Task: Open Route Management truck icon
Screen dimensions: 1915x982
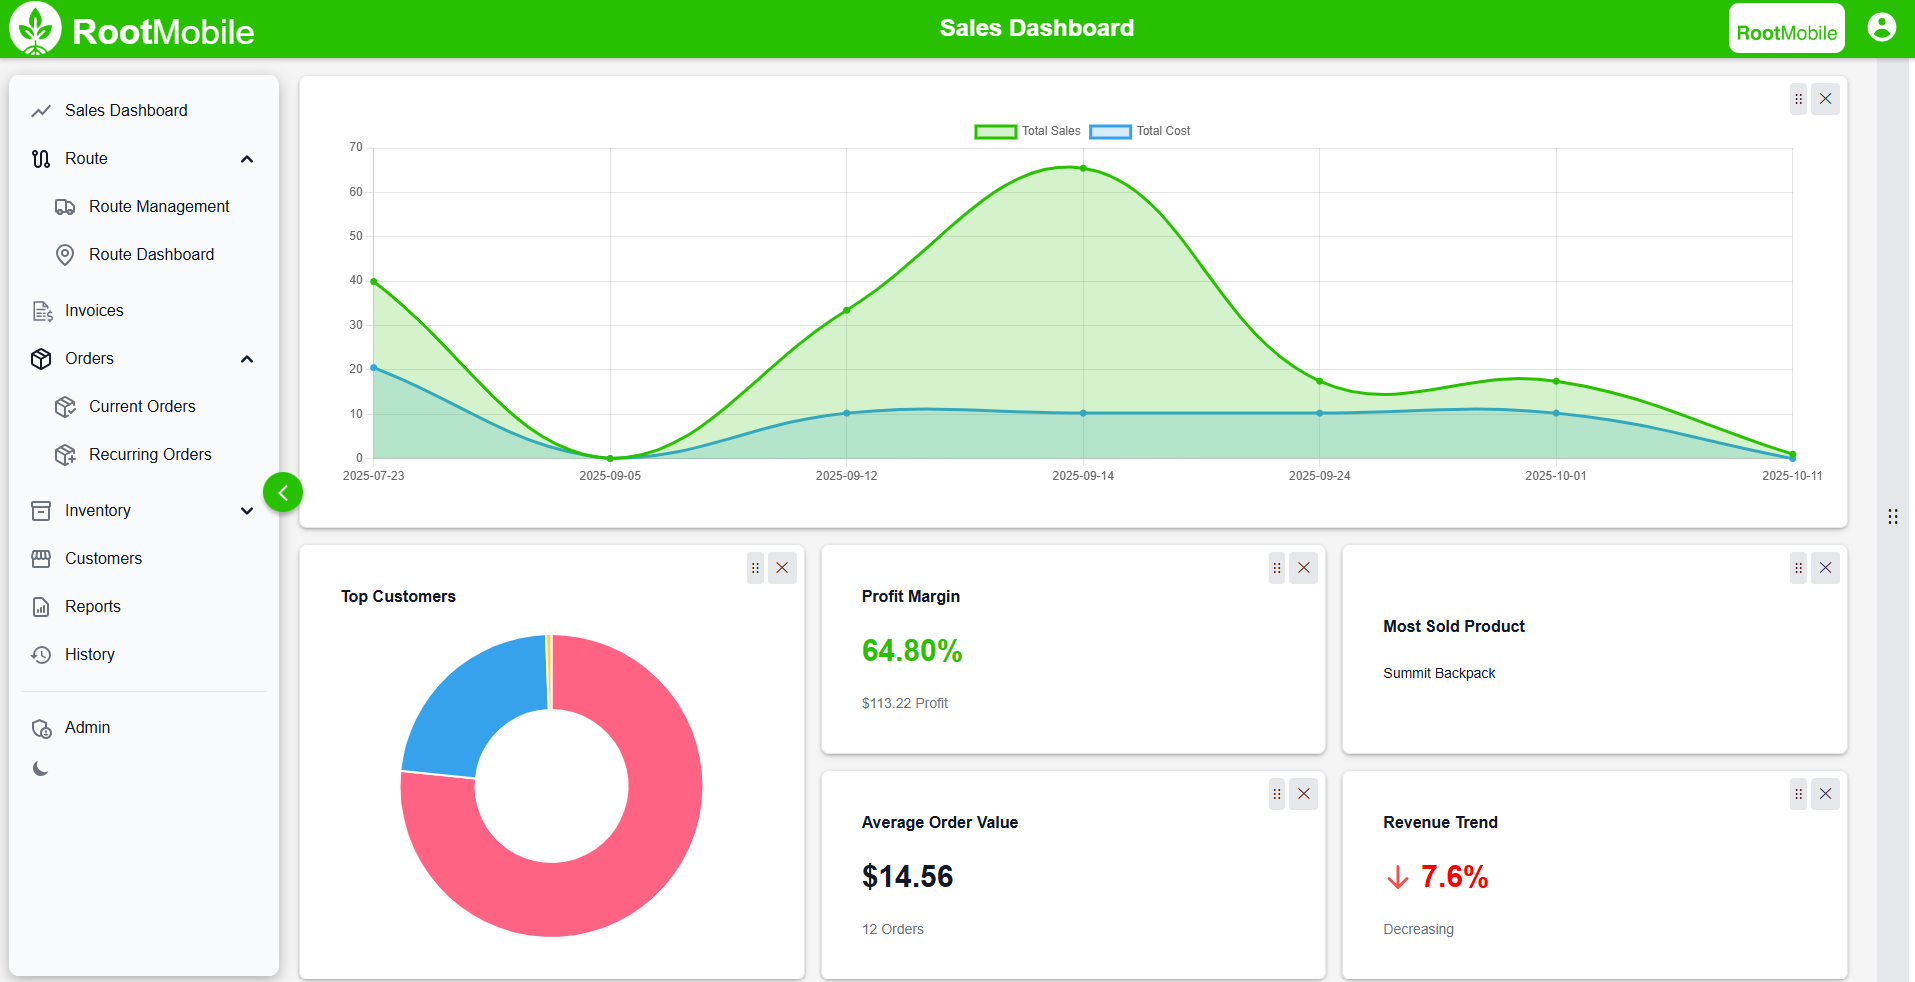Action: point(65,206)
